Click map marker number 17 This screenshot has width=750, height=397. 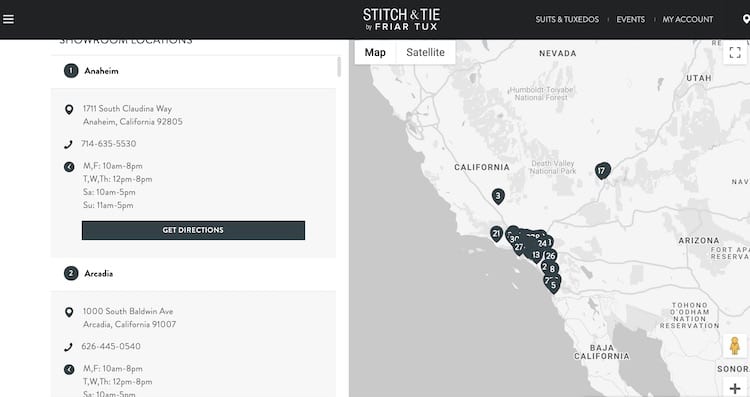click(602, 170)
